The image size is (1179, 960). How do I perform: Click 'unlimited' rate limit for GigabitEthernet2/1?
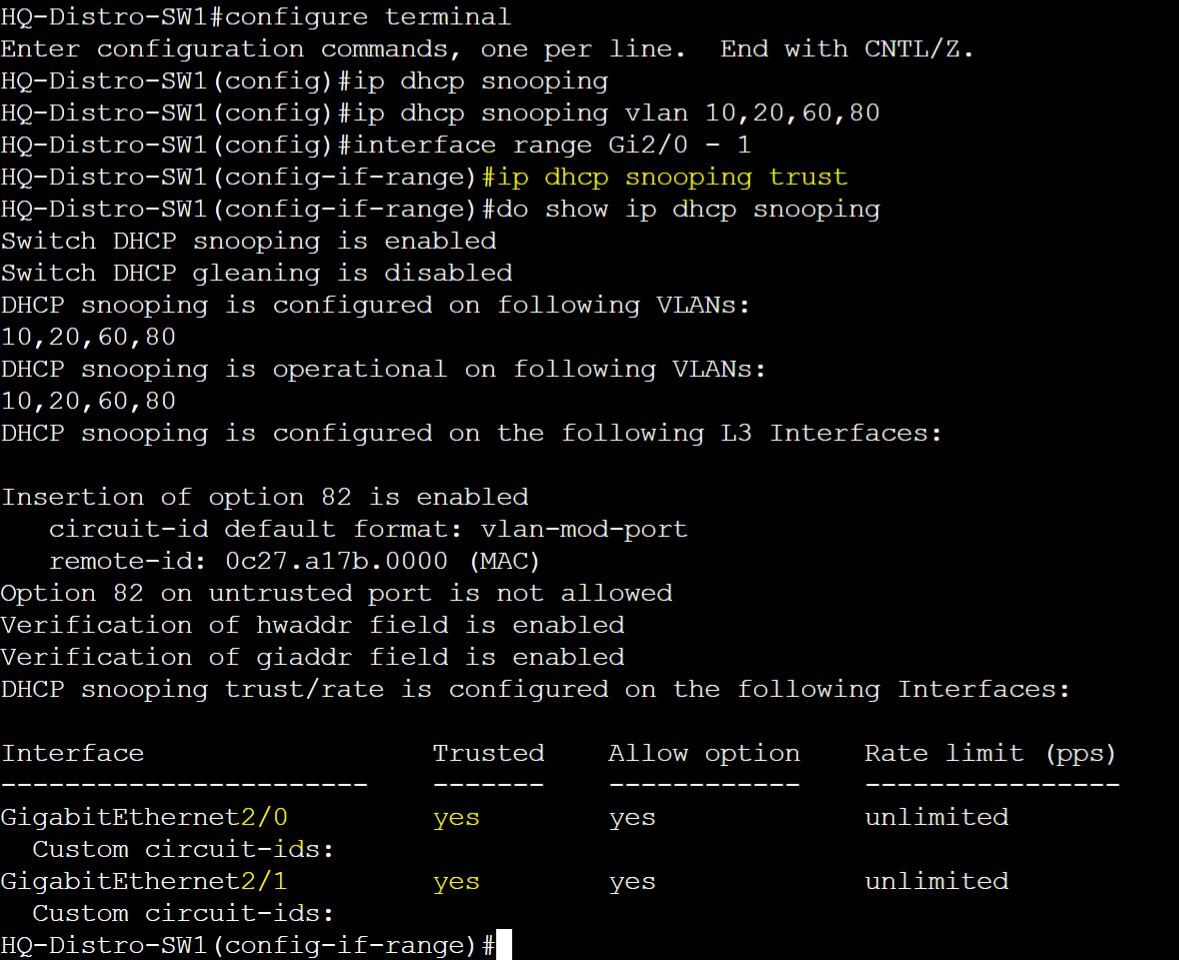(x=936, y=881)
